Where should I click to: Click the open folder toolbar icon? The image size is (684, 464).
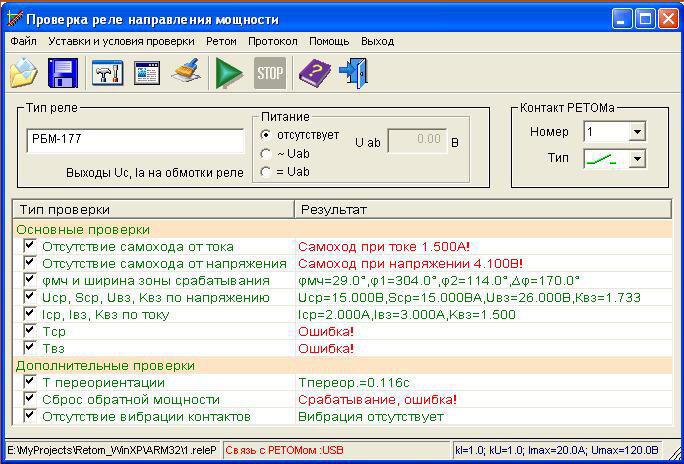click(24, 73)
